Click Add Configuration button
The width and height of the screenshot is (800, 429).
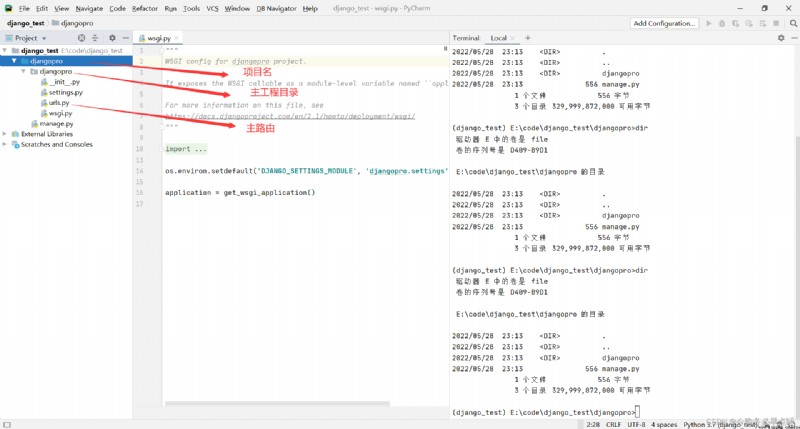[x=664, y=23]
